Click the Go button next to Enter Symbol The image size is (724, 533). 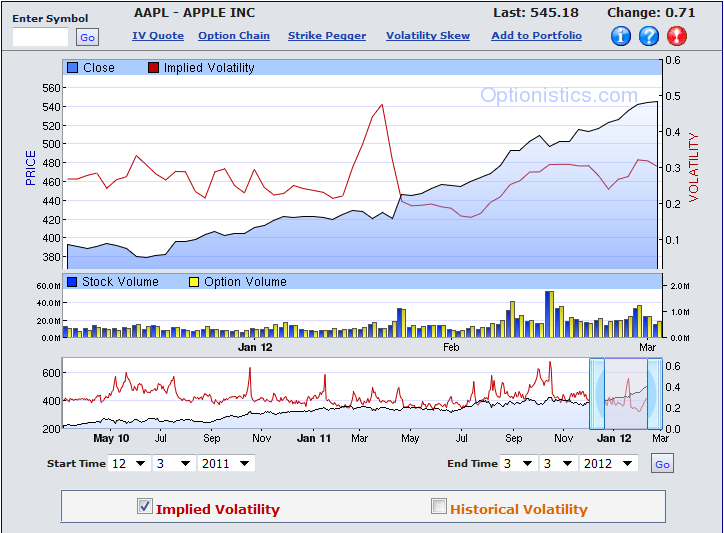click(x=87, y=37)
